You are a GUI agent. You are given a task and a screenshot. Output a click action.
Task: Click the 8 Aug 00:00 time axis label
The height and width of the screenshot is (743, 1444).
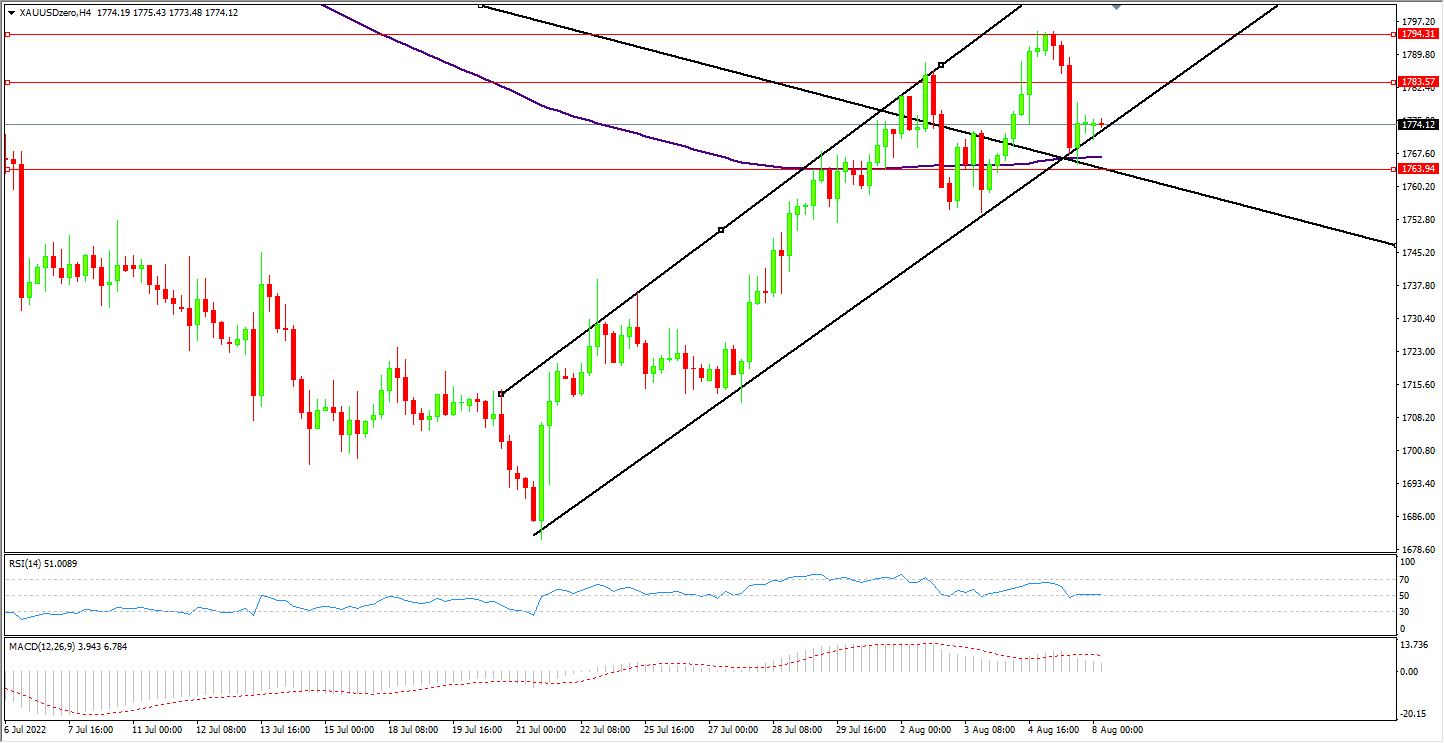point(1117,730)
